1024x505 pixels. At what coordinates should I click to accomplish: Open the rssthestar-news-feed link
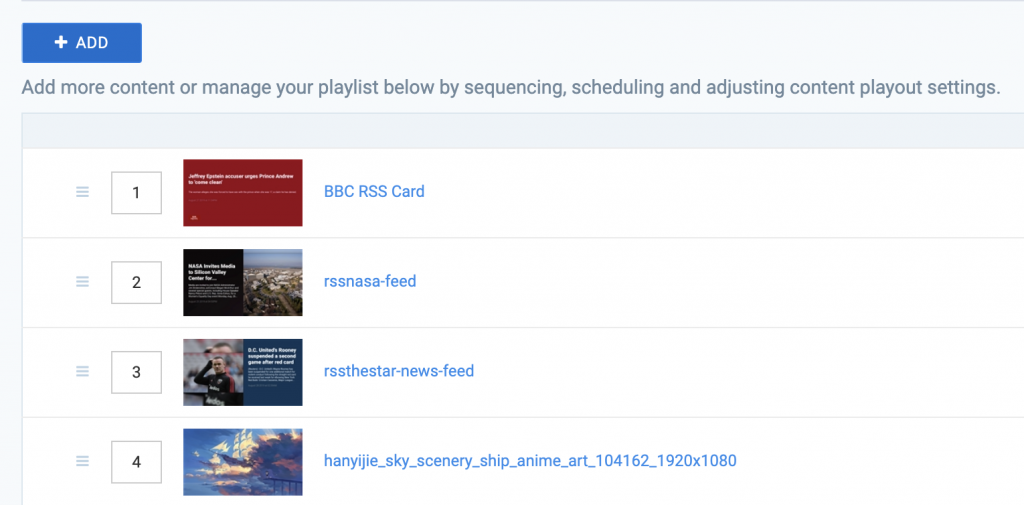(399, 371)
